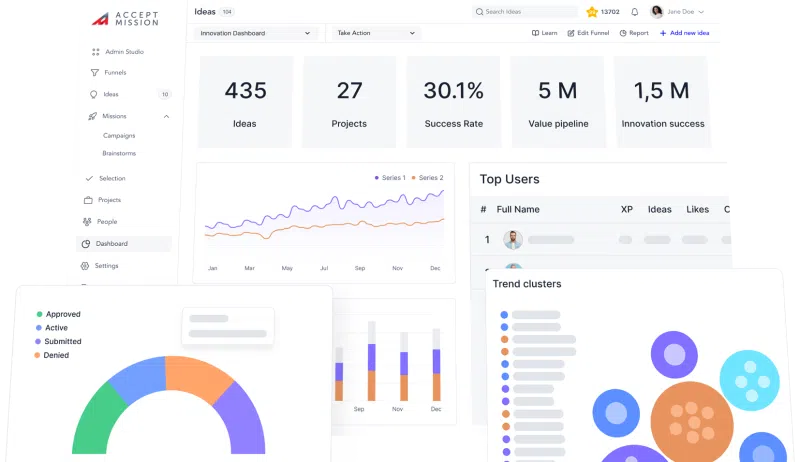Toggle the Denied legend item

click(52, 355)
